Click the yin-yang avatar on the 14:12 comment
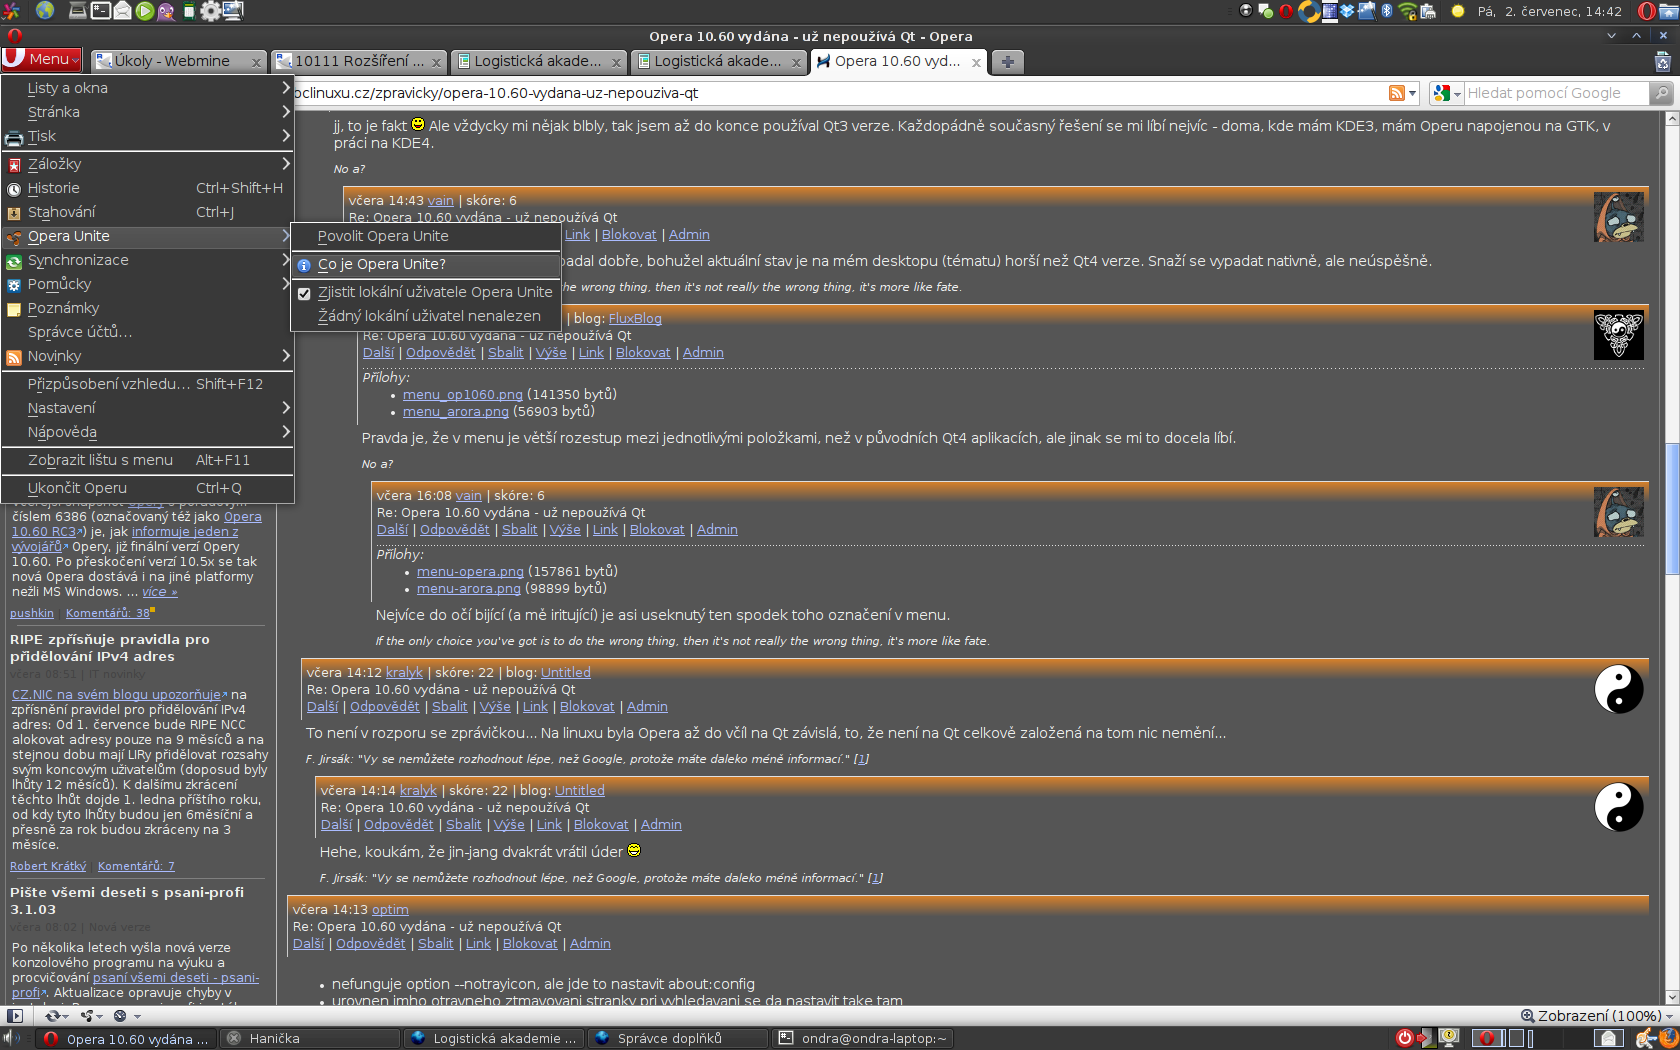1680x1050 pixels. (1619, 689)
